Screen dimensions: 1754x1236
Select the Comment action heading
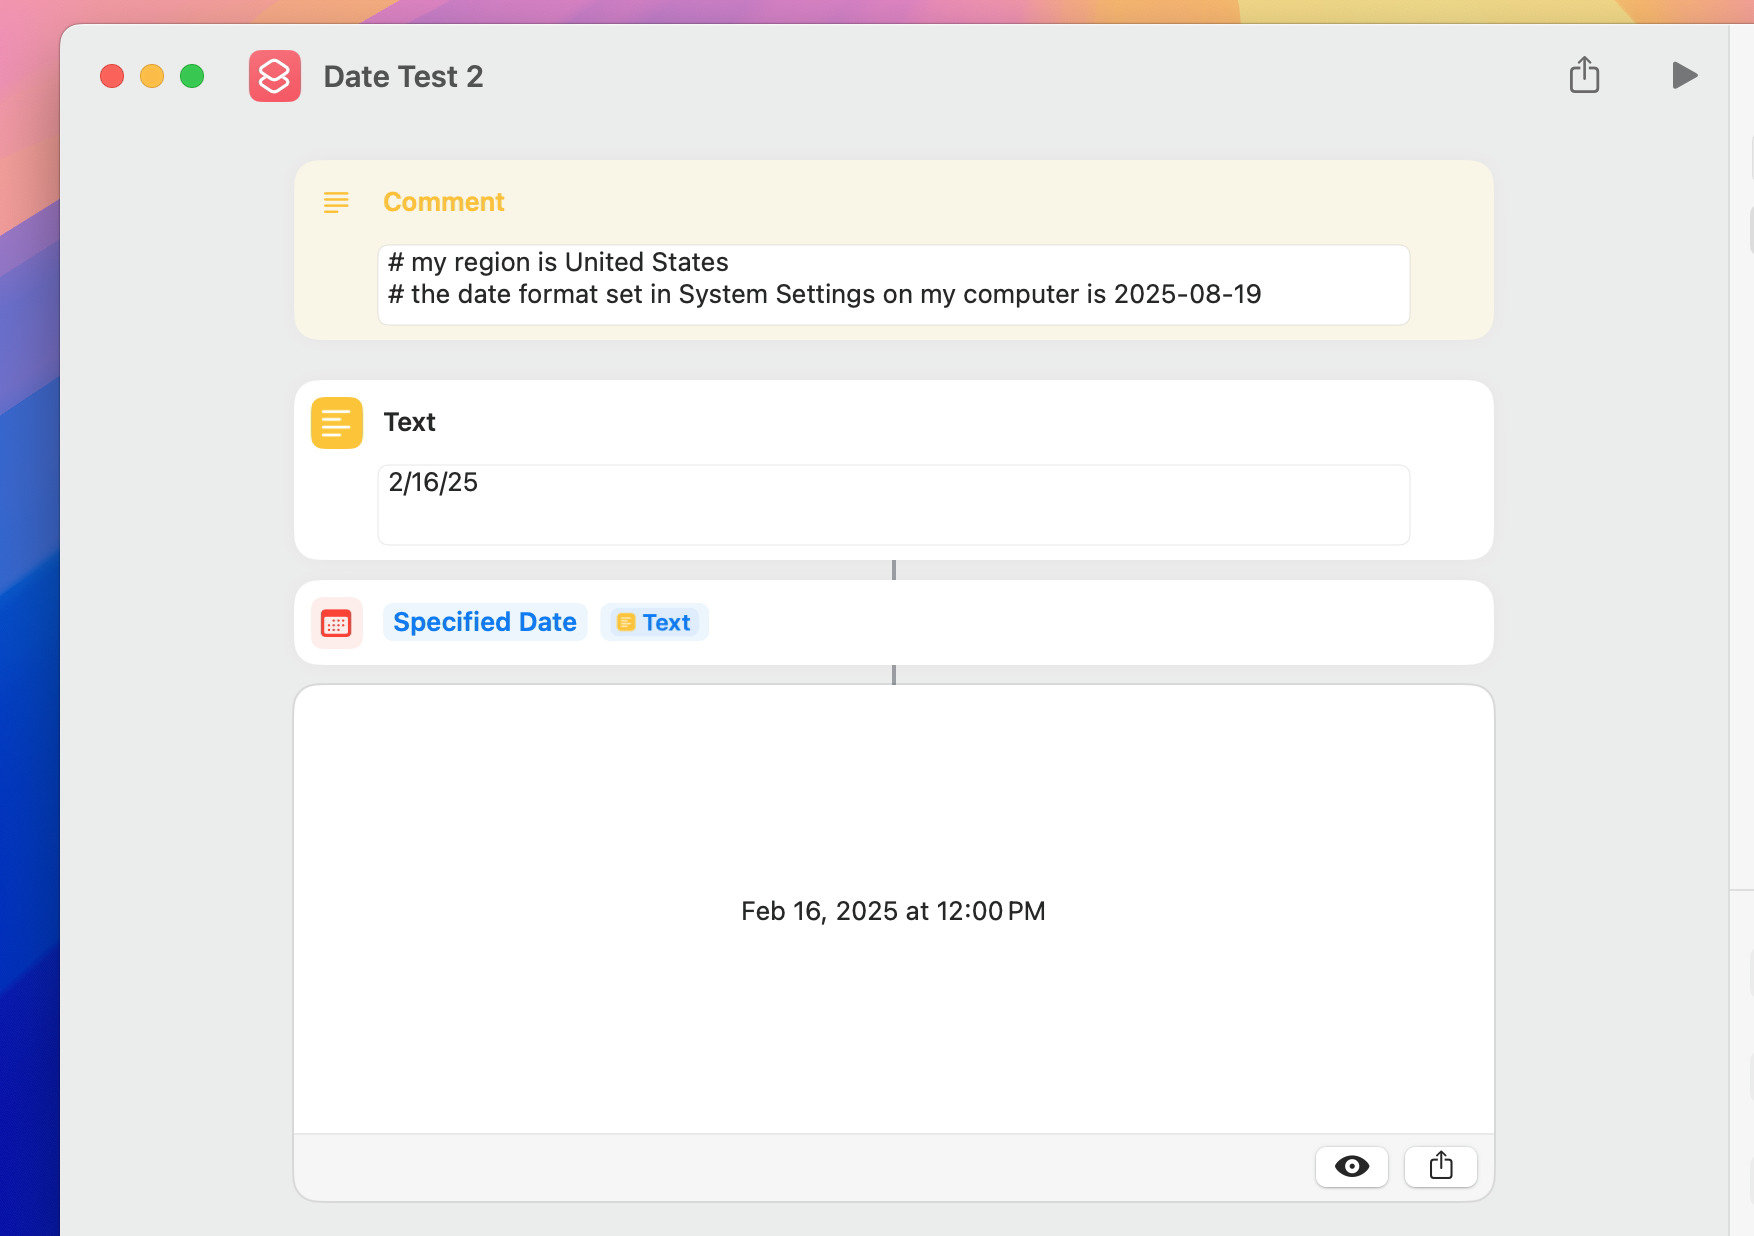444,202
